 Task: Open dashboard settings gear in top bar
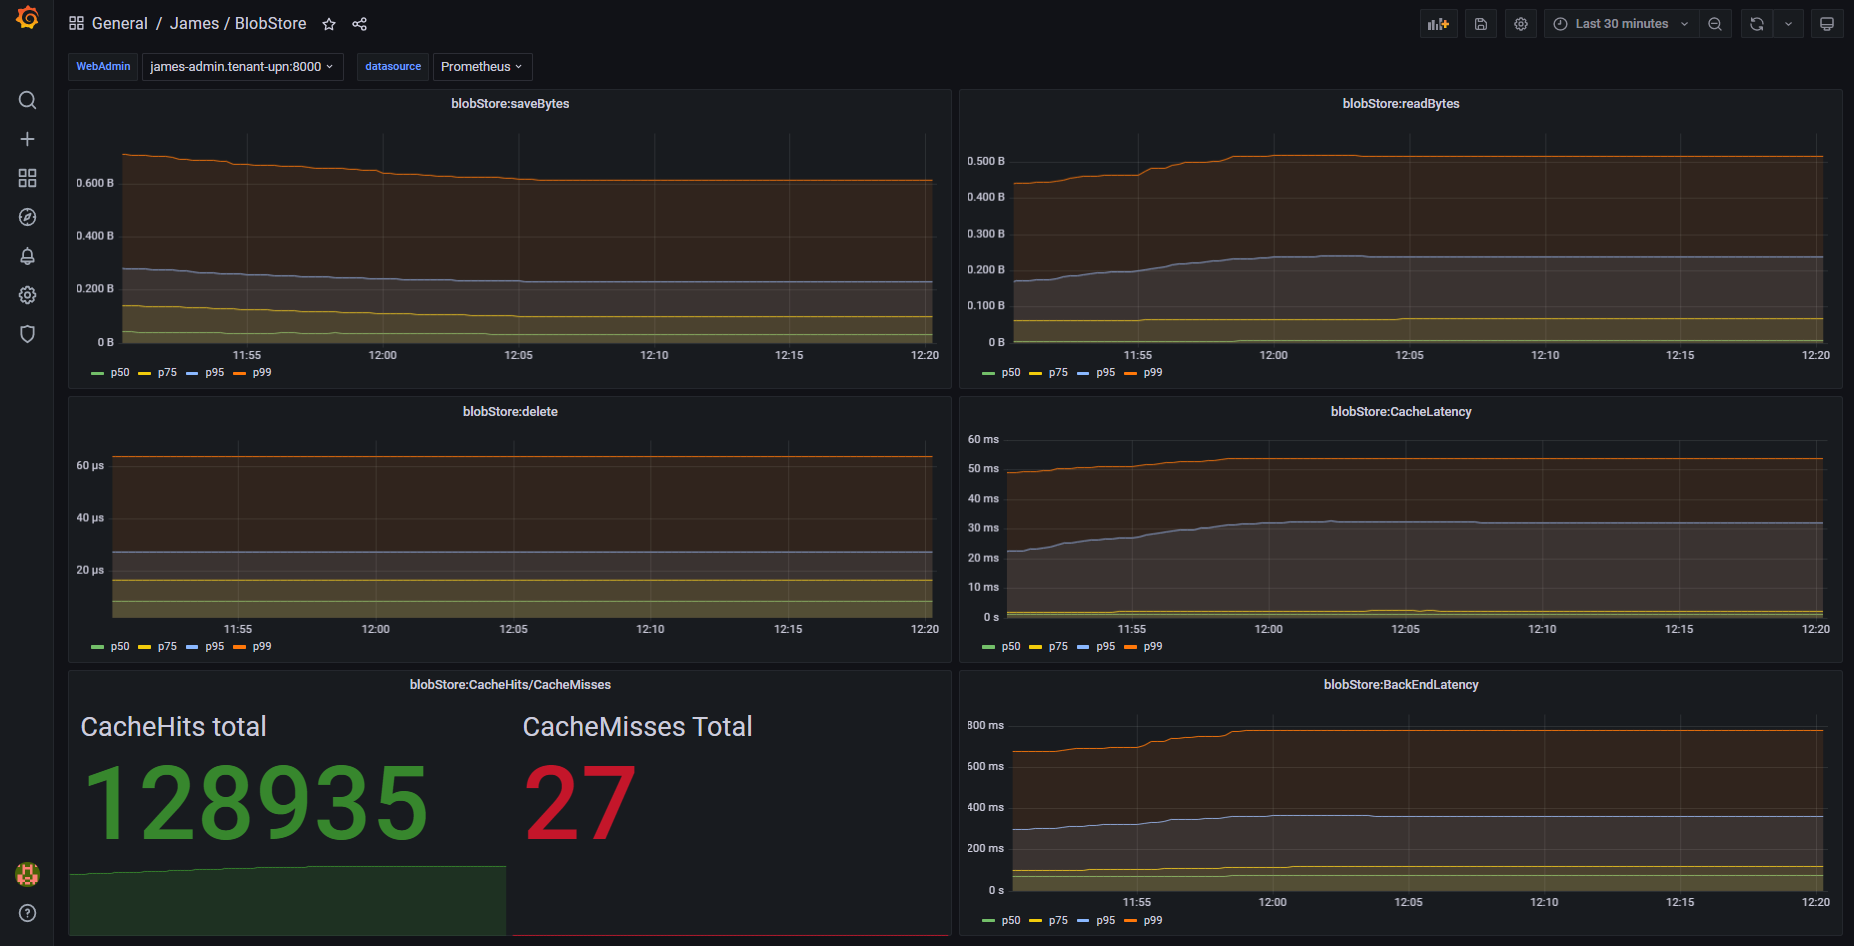tap(1521, 24)
